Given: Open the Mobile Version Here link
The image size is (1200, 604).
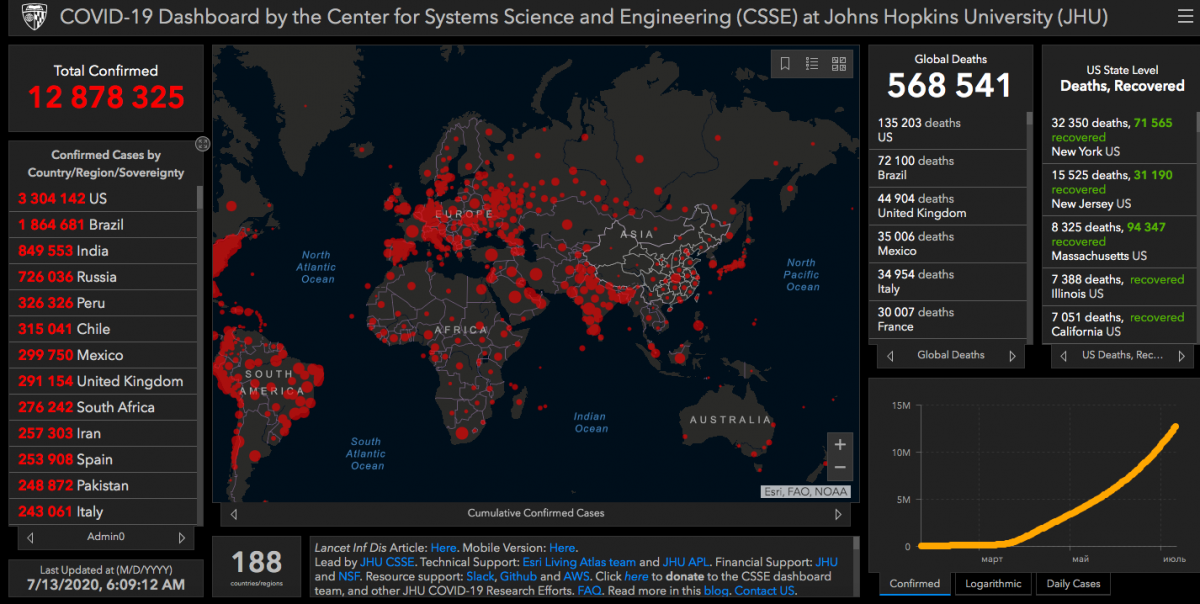Looking at the screenshot, I should 562,548.
